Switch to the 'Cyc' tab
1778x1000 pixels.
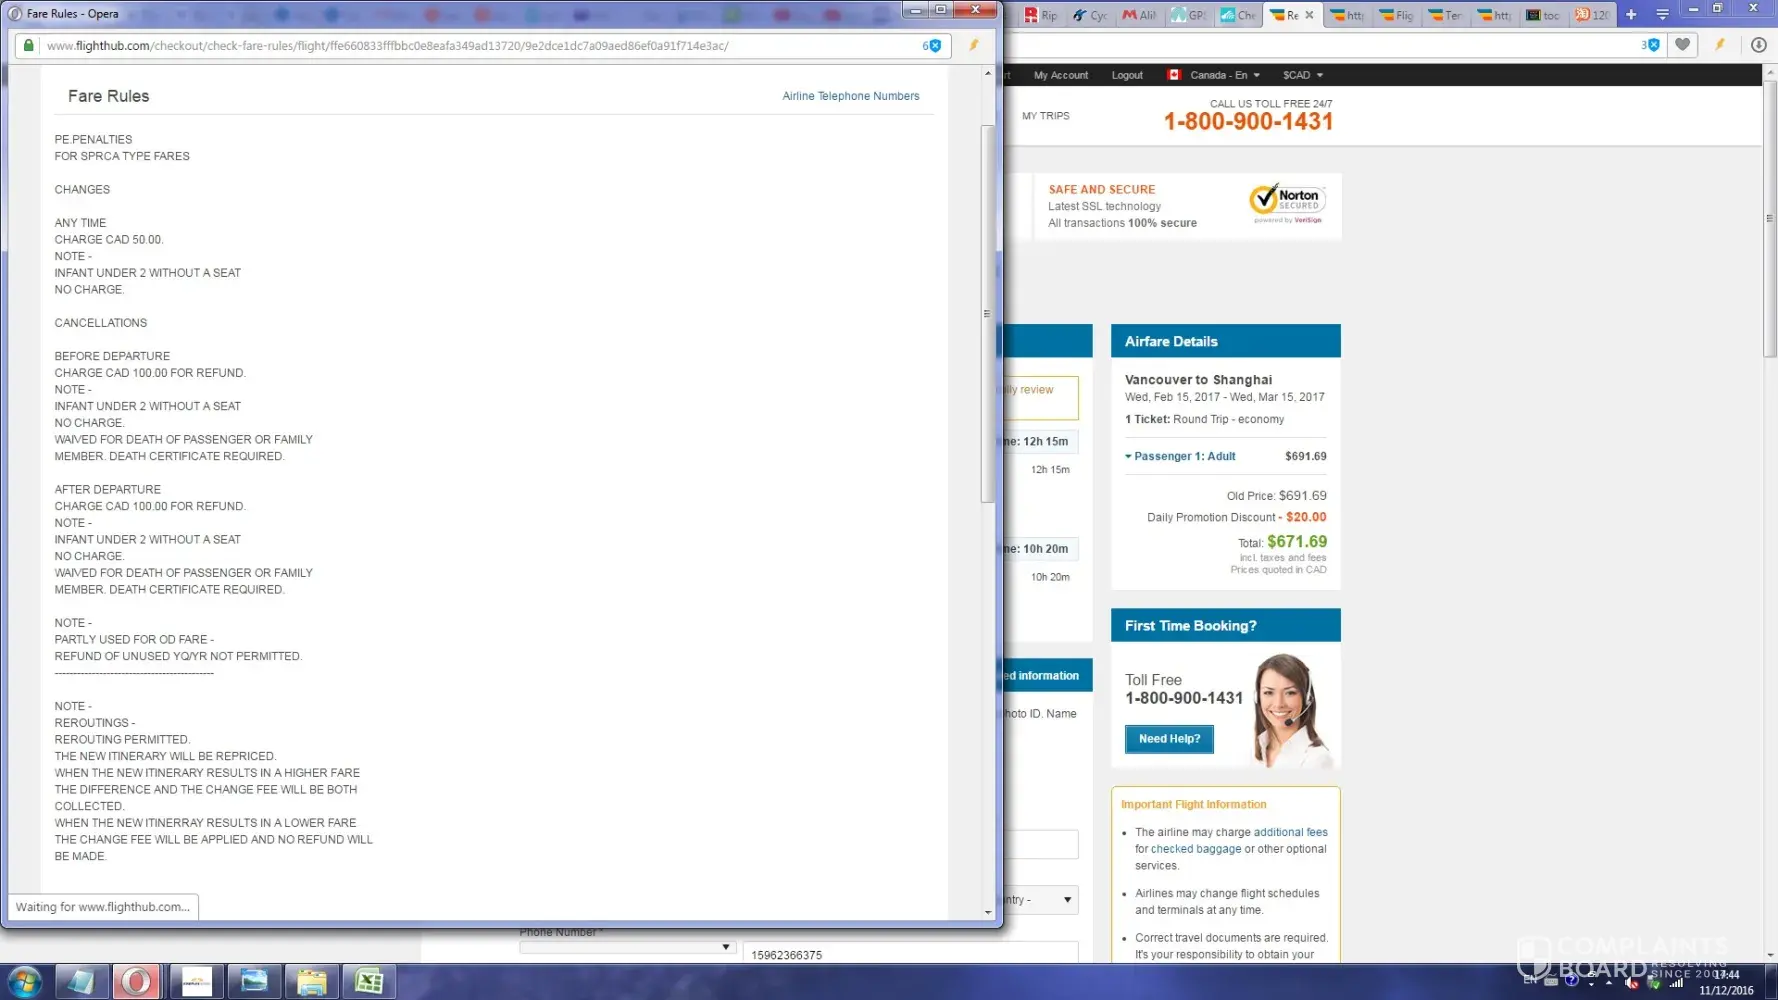pos(1090,15)
